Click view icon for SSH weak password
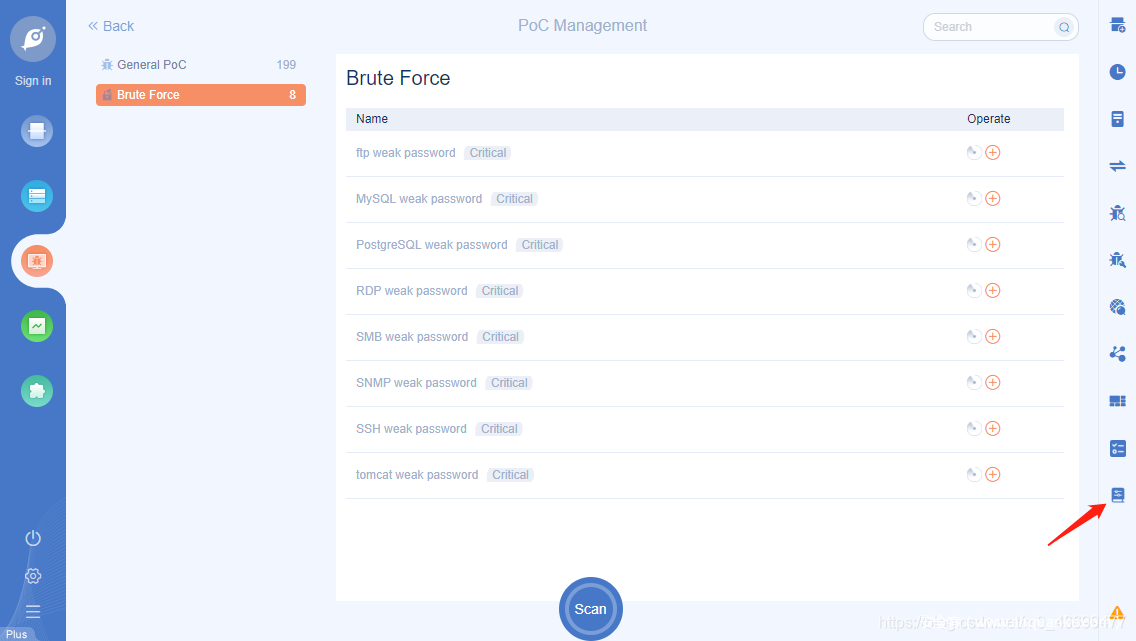 pyautogui.click(x=973, y=429)
